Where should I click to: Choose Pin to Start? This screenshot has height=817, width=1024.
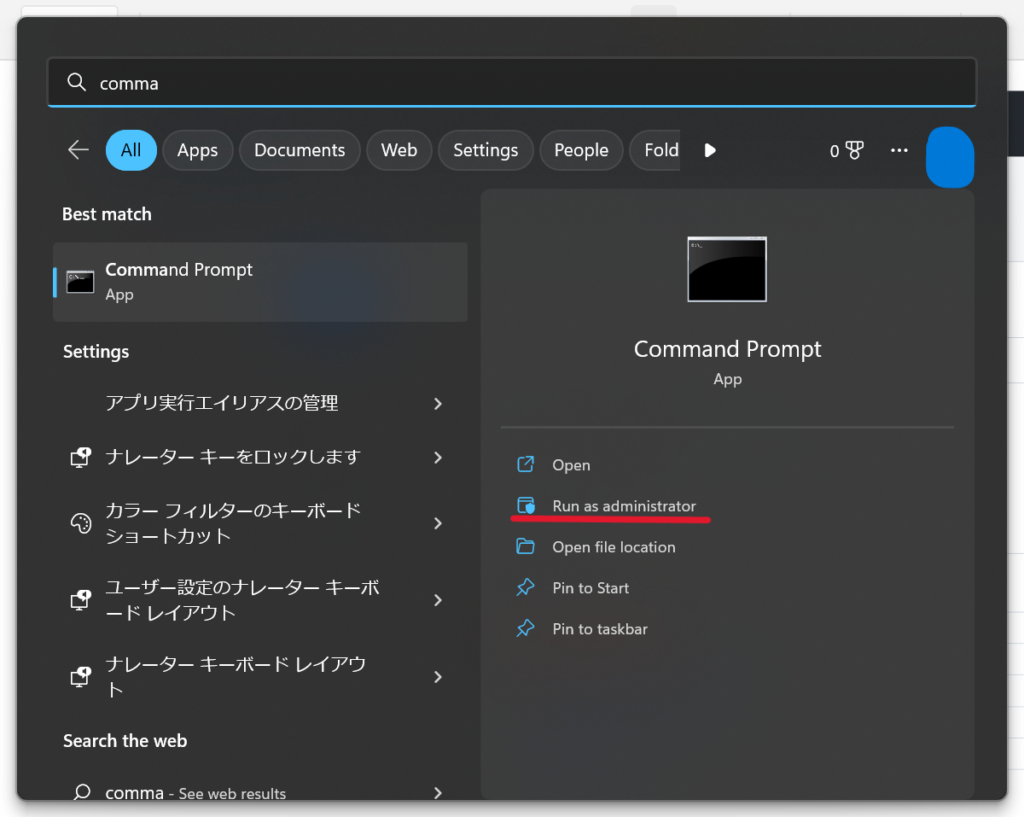pos(590,588)
